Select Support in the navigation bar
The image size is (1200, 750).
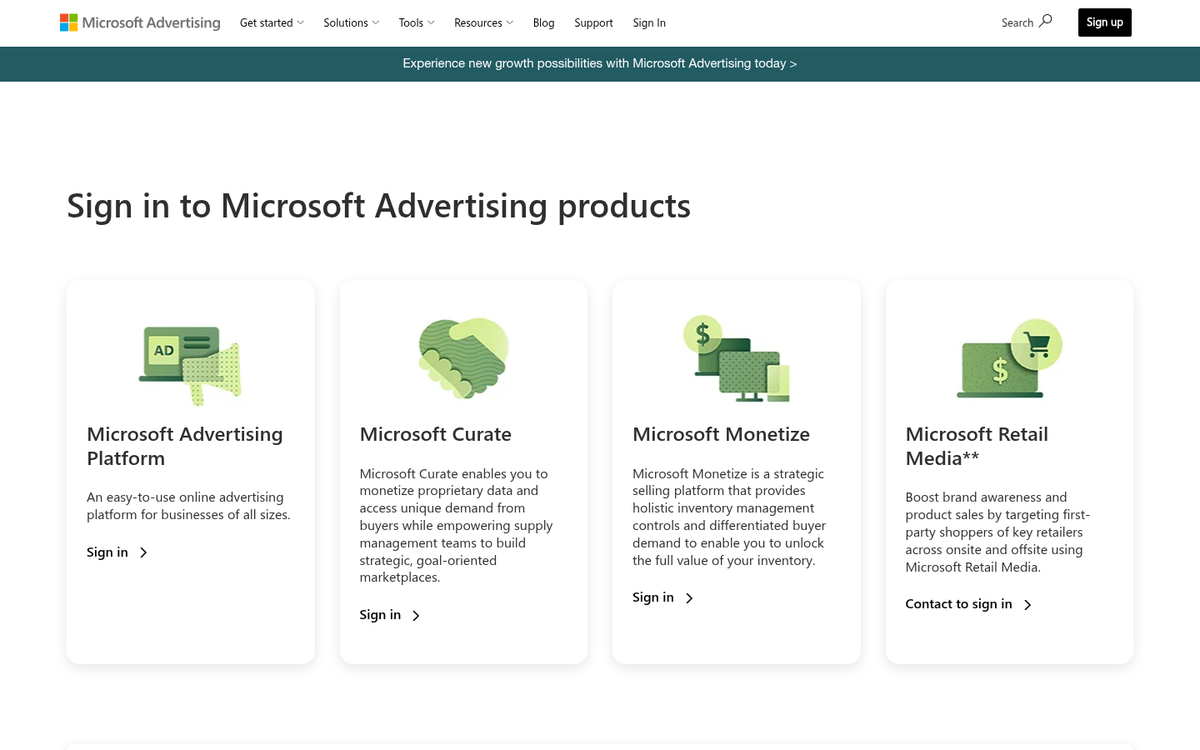tap(593, 22)
